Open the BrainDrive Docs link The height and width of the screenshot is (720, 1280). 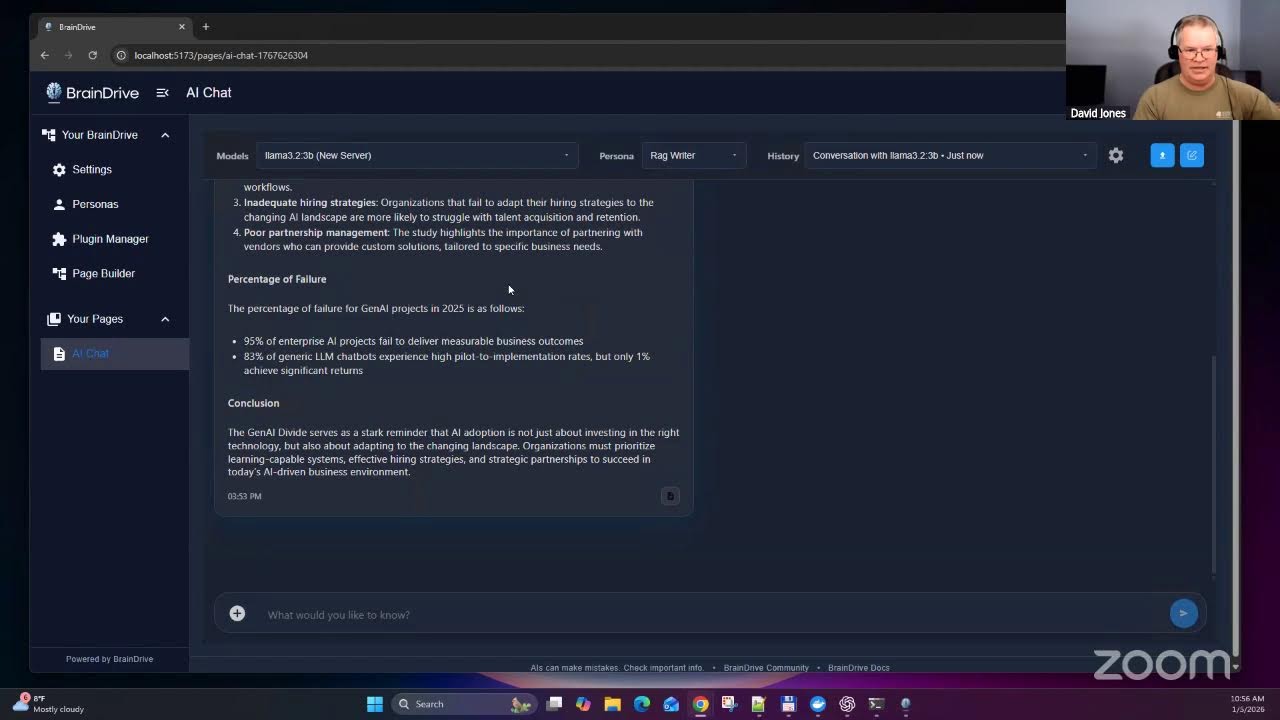[858, 668]
